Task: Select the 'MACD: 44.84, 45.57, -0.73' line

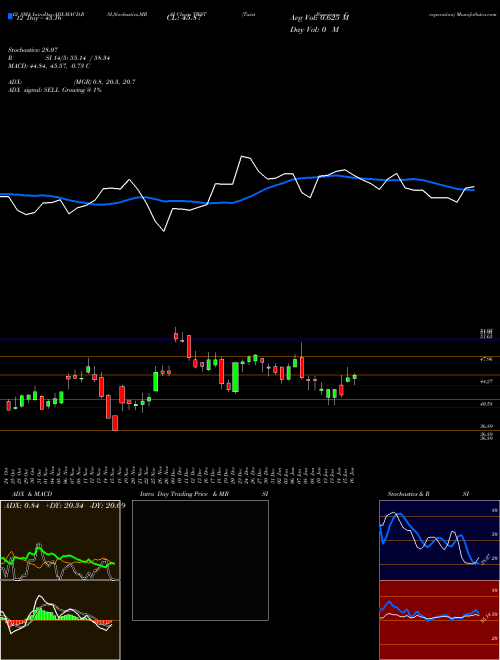Action: [x=49, y=66]
